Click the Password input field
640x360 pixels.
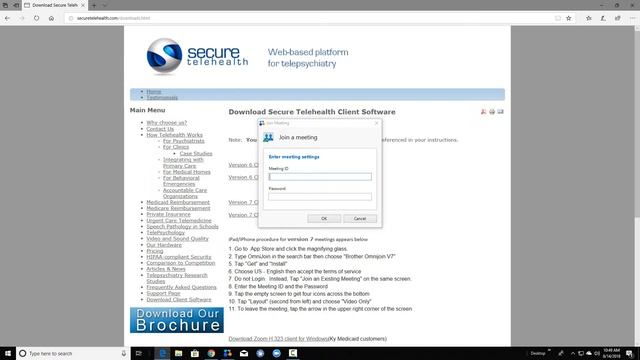point(320,197)
